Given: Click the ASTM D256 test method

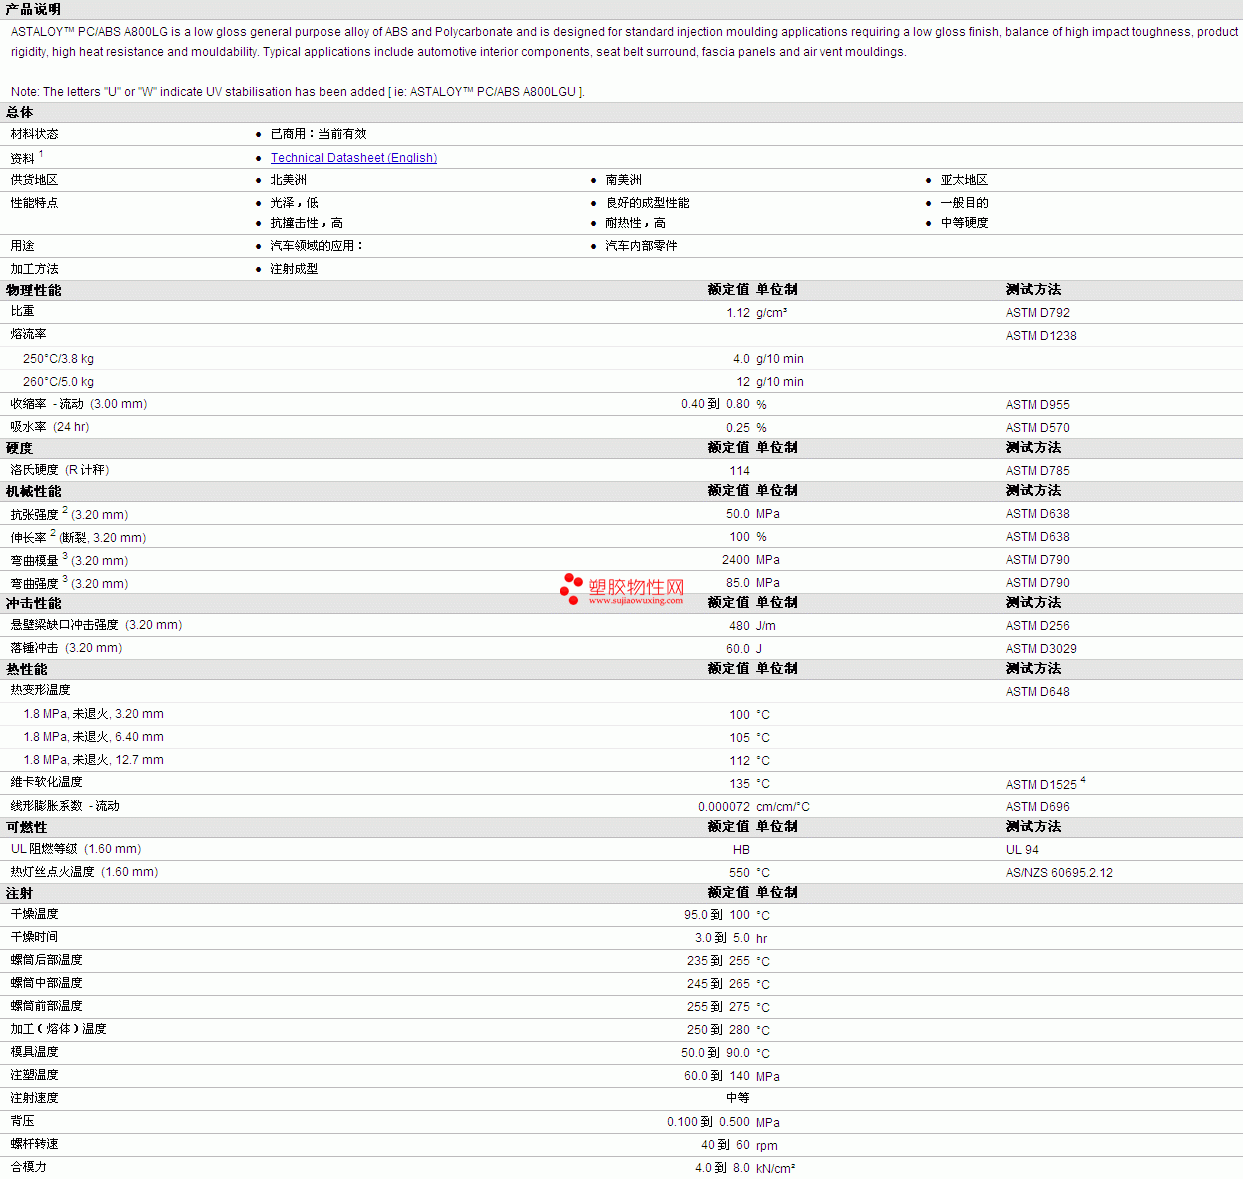Looking at the screenshot, I should pos(1037,626).
